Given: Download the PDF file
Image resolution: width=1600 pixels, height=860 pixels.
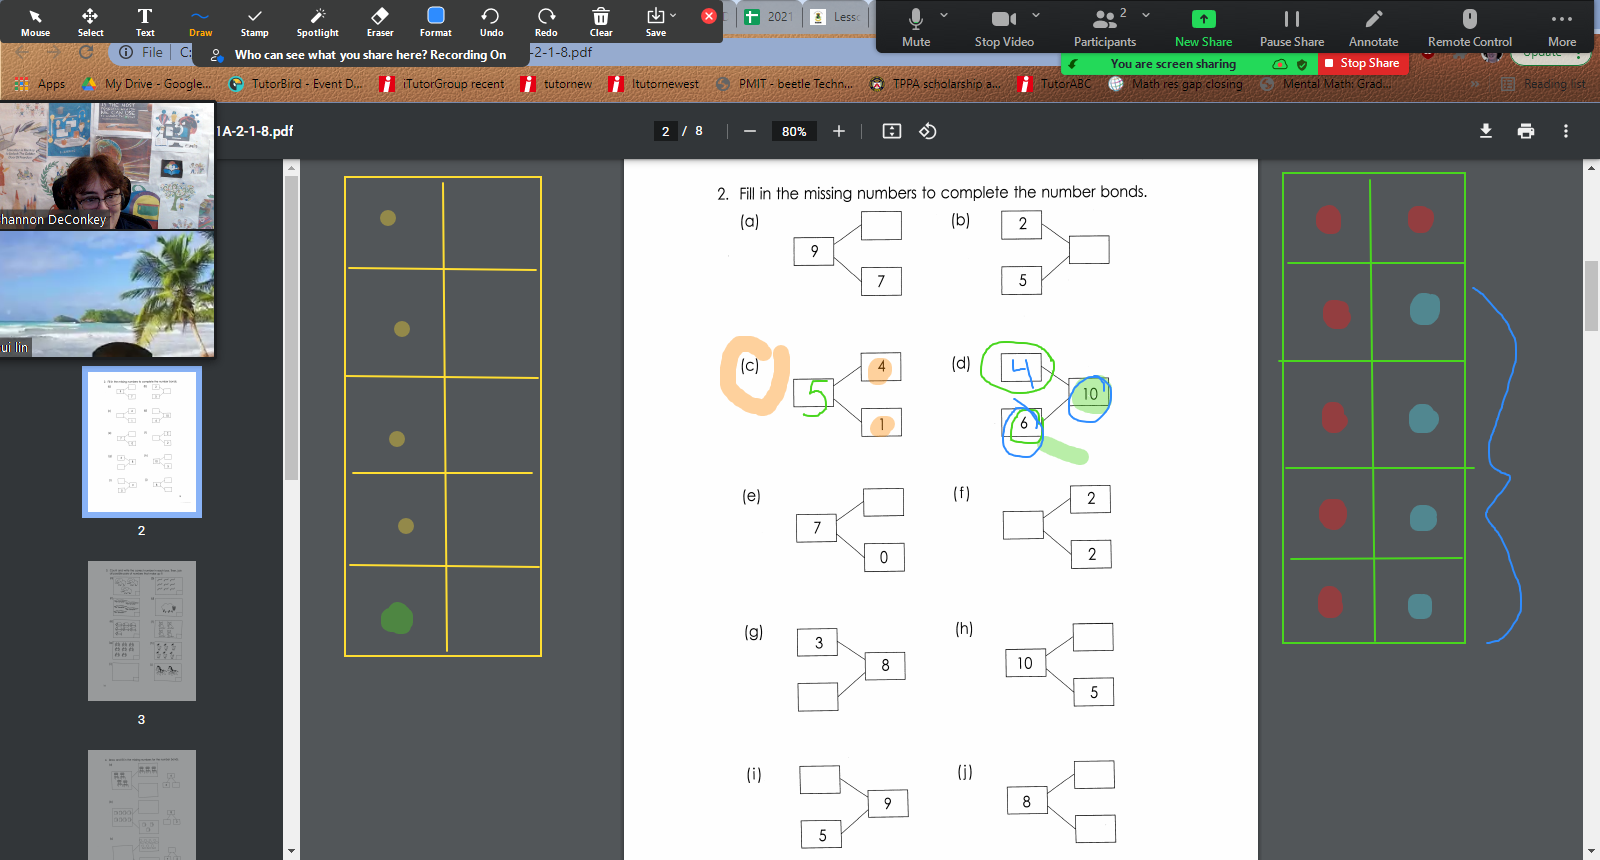Looking at the screenshot, I should point(1486,131).
